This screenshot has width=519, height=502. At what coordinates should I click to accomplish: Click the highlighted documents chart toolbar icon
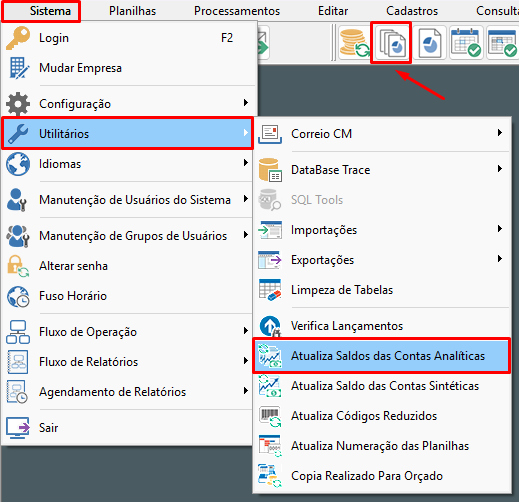click(x=391, y=43)
